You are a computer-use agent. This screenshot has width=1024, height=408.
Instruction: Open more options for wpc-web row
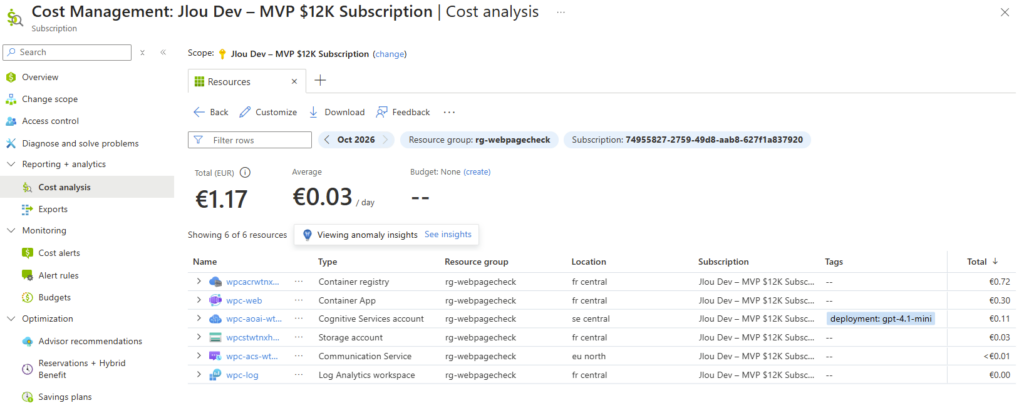click(298, 300)
